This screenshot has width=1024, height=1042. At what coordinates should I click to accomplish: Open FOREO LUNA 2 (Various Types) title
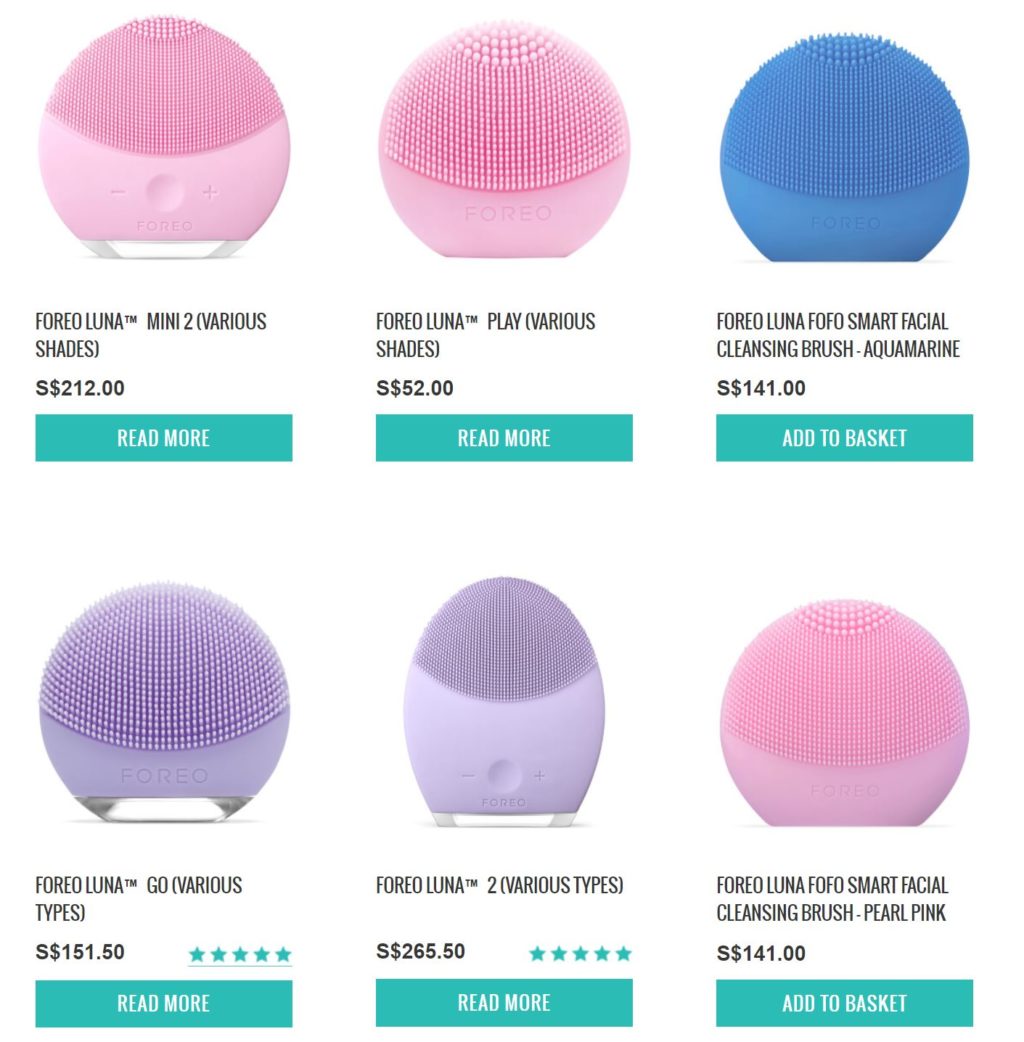click(x=500, y=885)
